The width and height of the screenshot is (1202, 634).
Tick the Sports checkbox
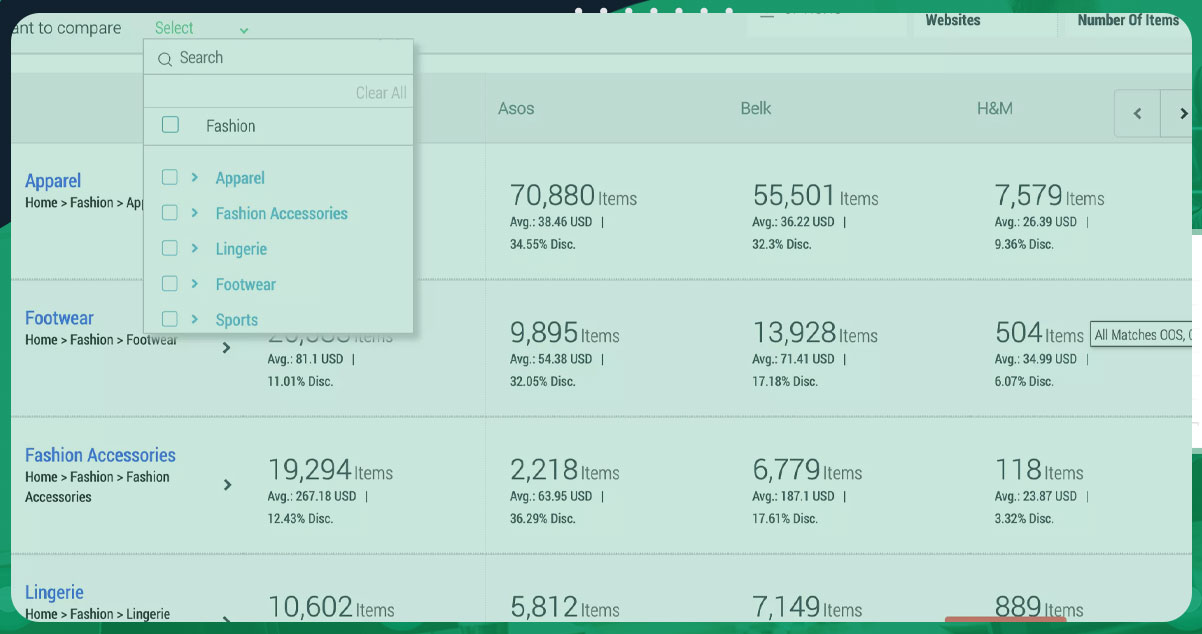click(170, 319)
